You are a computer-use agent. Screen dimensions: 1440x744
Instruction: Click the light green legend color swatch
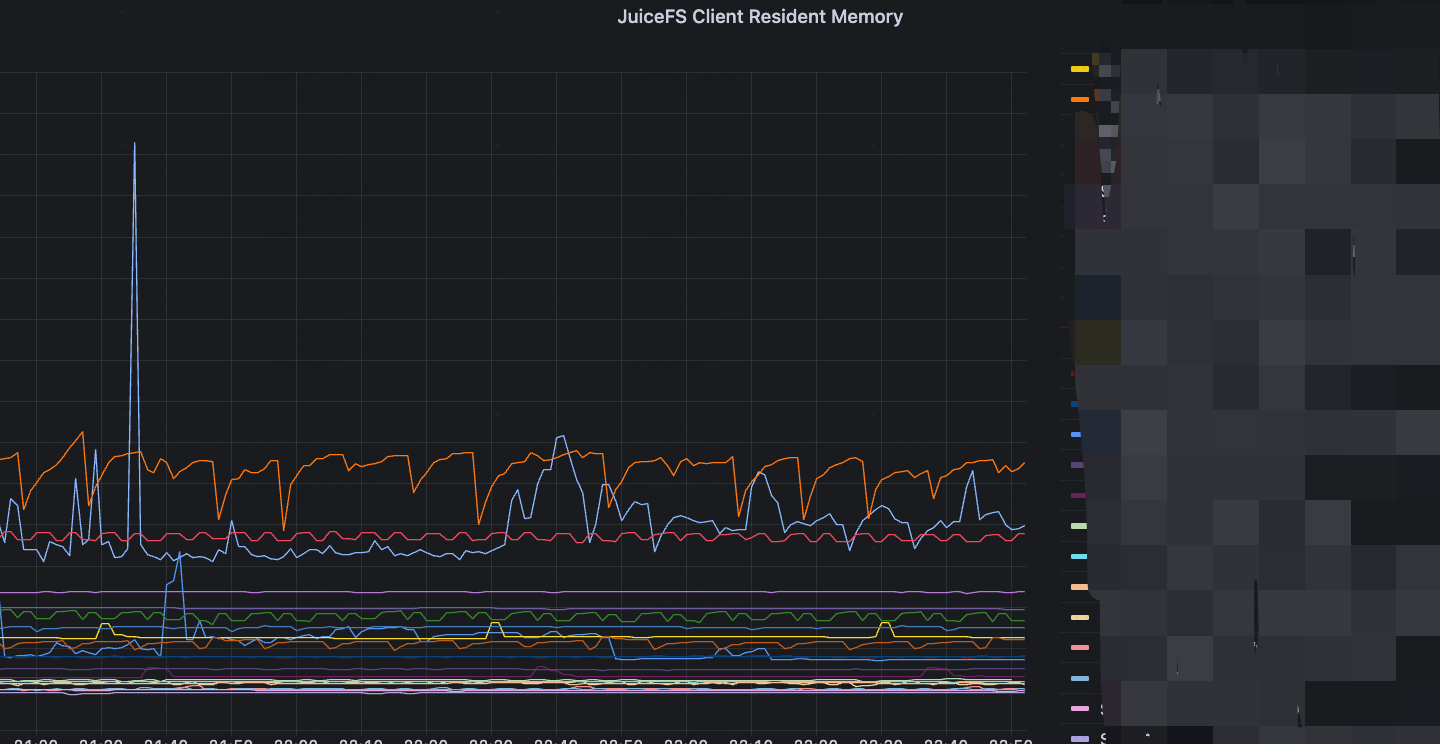click(1080, 526)
